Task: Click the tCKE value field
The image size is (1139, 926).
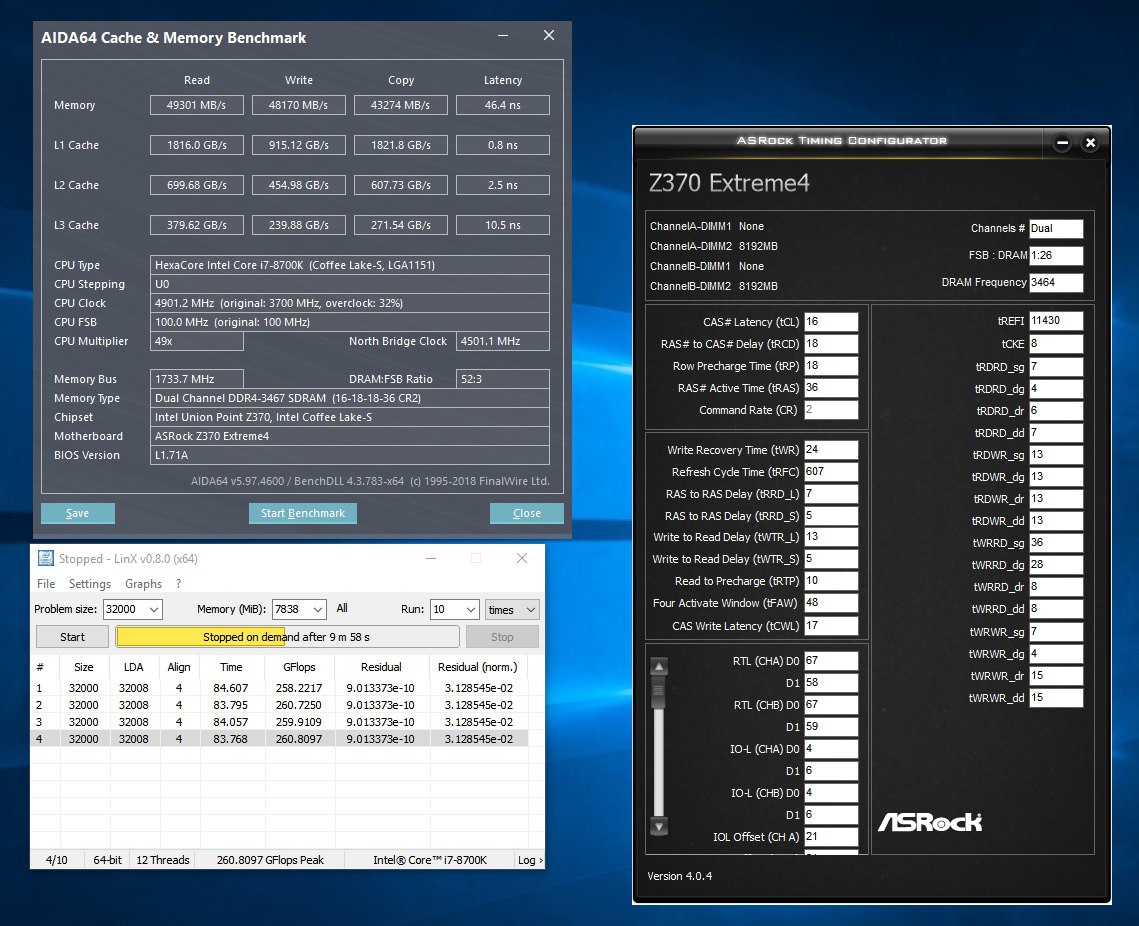Action: [1056, 344]
